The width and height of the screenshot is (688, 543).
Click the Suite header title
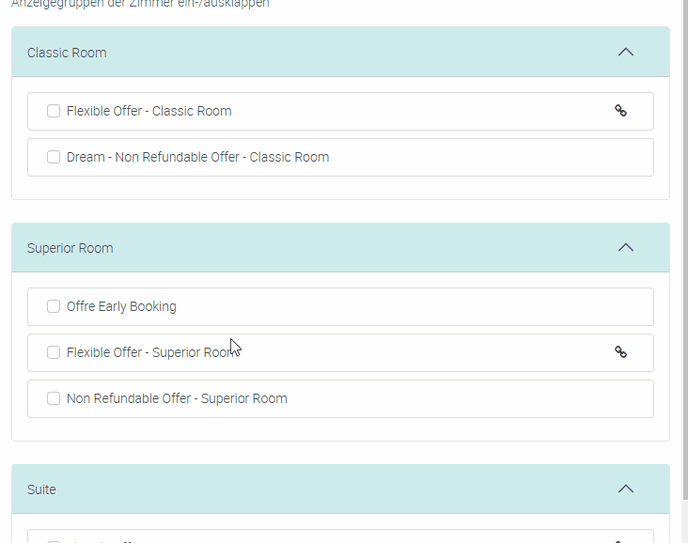(42, 490)
